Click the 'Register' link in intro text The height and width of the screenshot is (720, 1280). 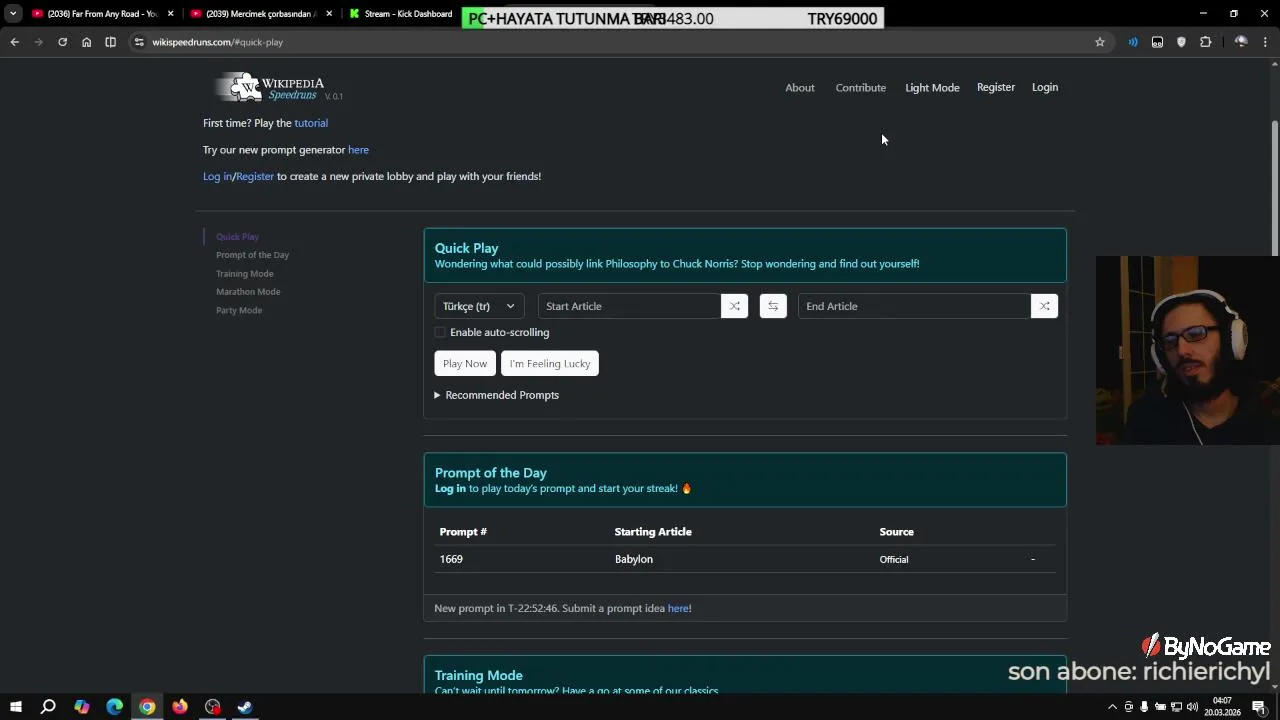(255, 176)
